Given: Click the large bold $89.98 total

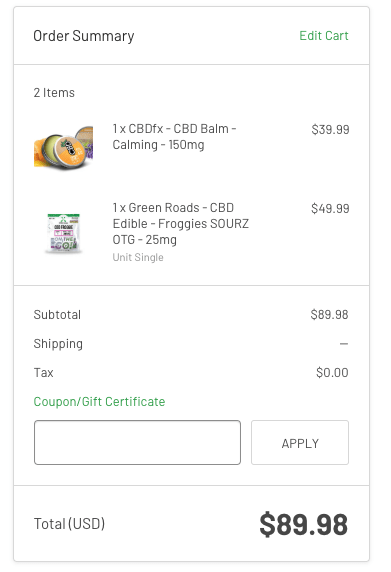Looking at the screenshot, I should tap(303, 525).
